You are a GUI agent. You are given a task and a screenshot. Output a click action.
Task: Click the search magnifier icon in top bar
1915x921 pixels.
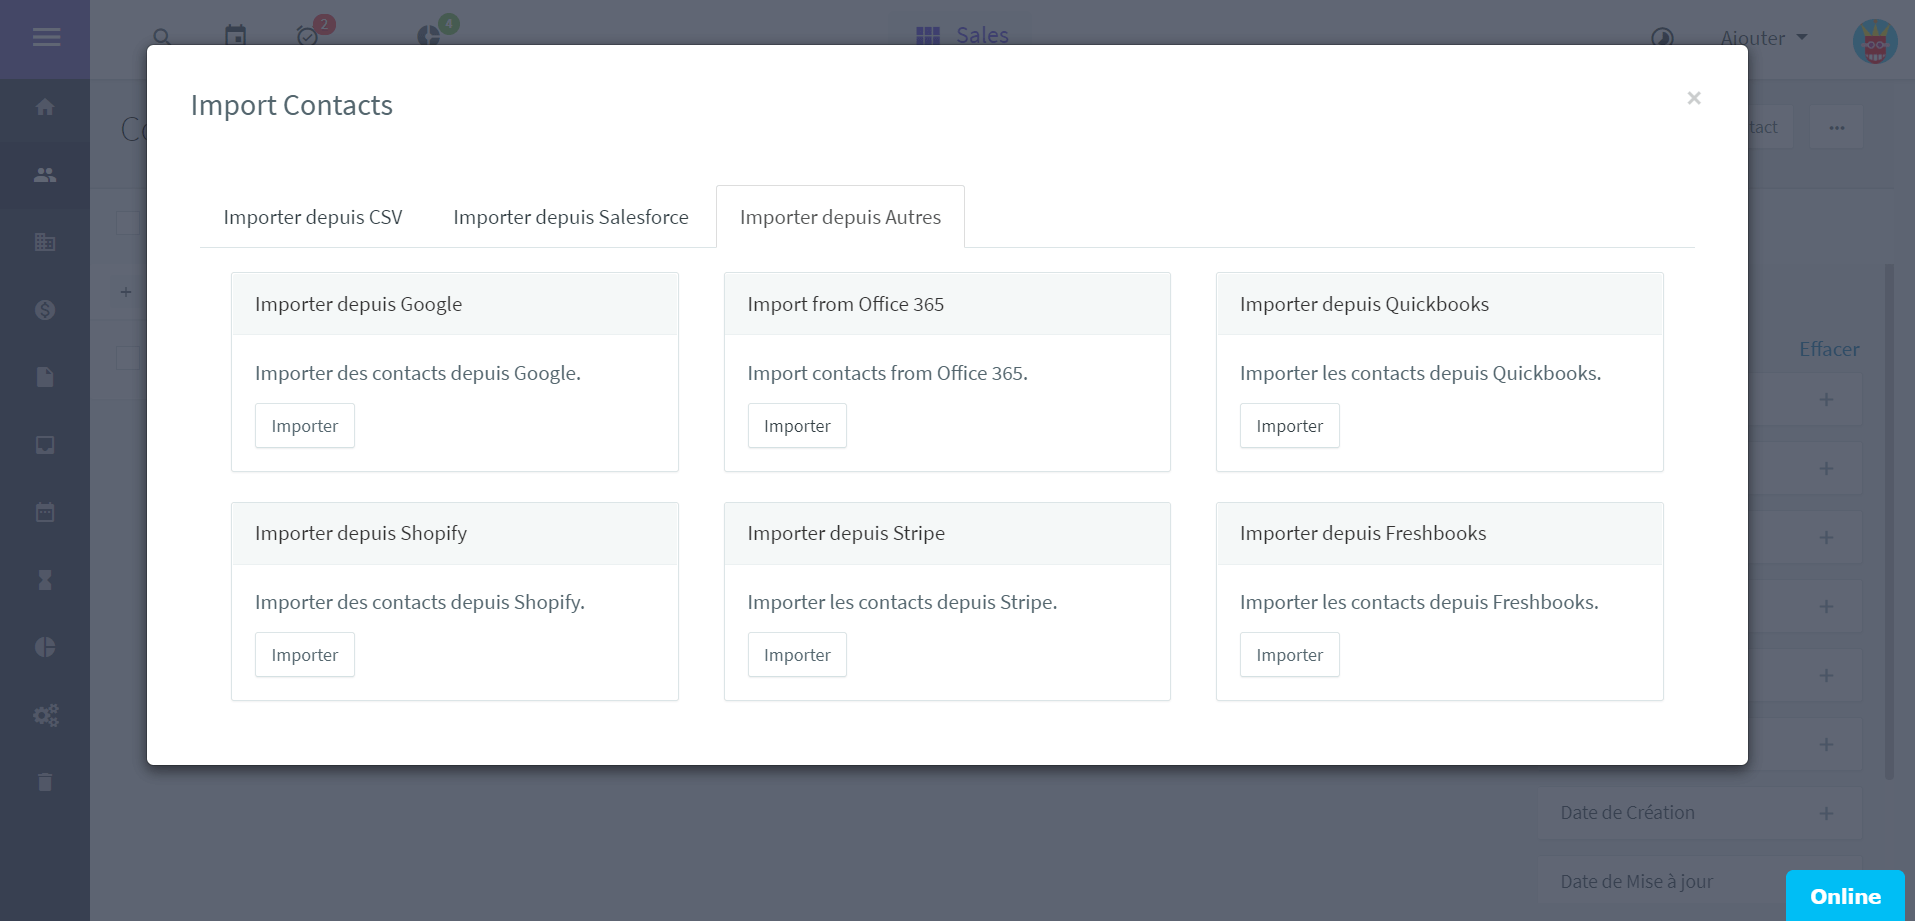tap(161, 37)
